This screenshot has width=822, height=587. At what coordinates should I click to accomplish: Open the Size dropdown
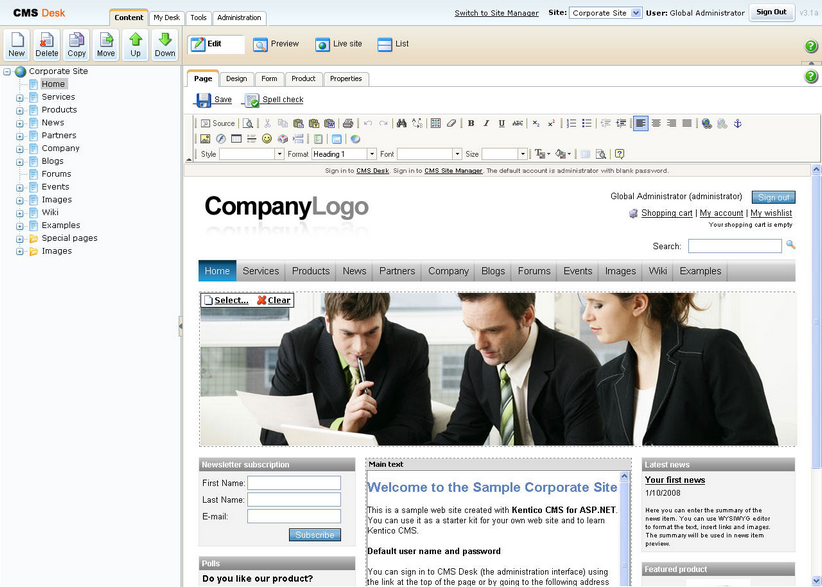pos(504,154)
